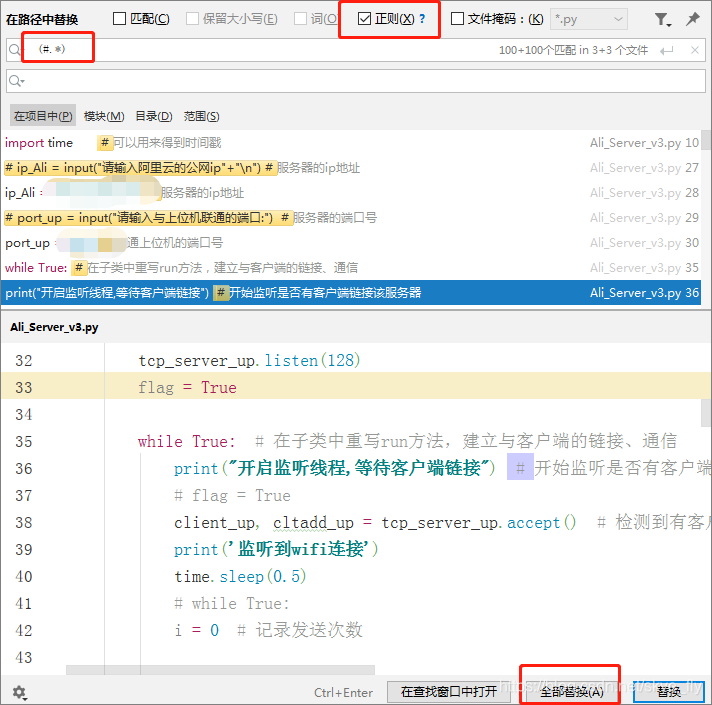Click the 全部替换(A) replace all button
The height and width of the screenshot is (705, 712).
[572, 691]
